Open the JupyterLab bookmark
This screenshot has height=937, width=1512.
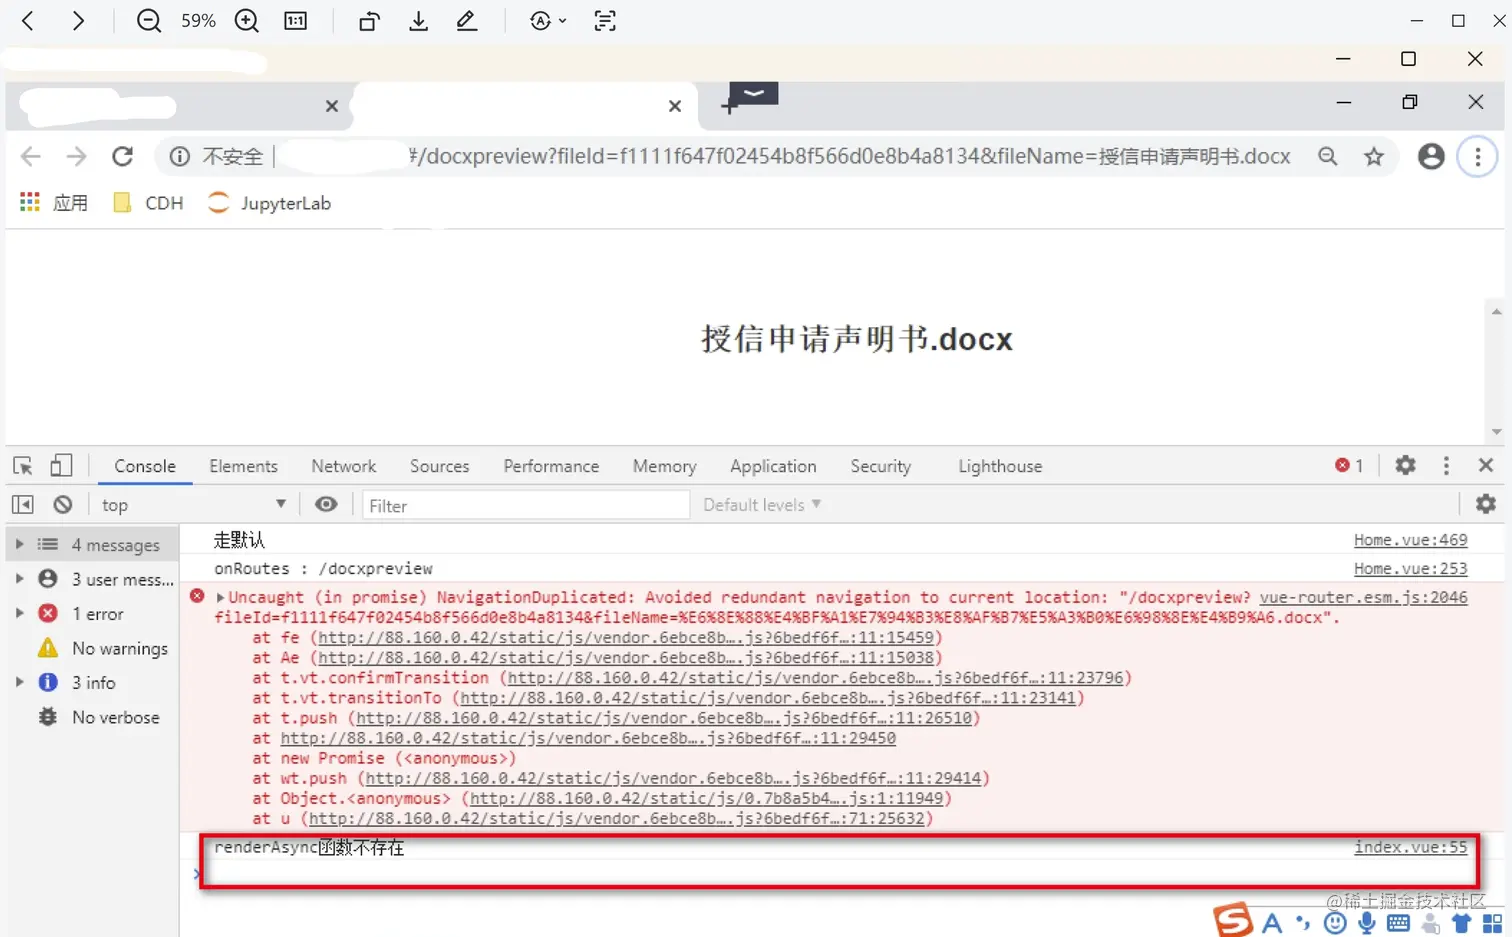(269, 203)
